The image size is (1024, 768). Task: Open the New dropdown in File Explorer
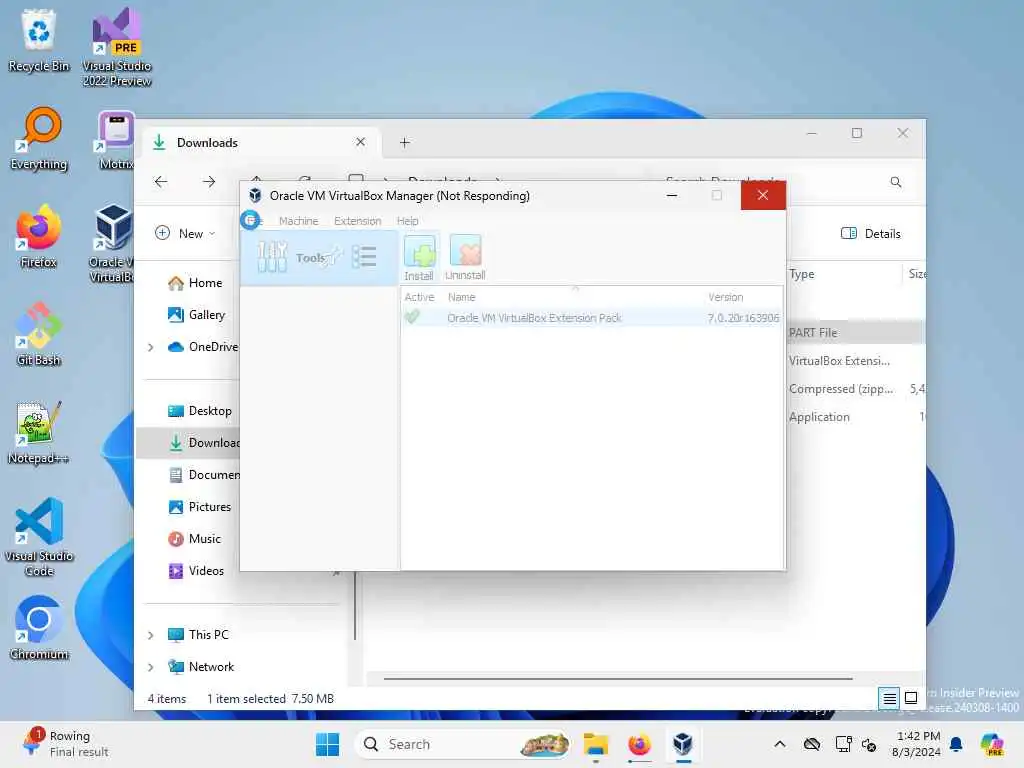[185, 233]
